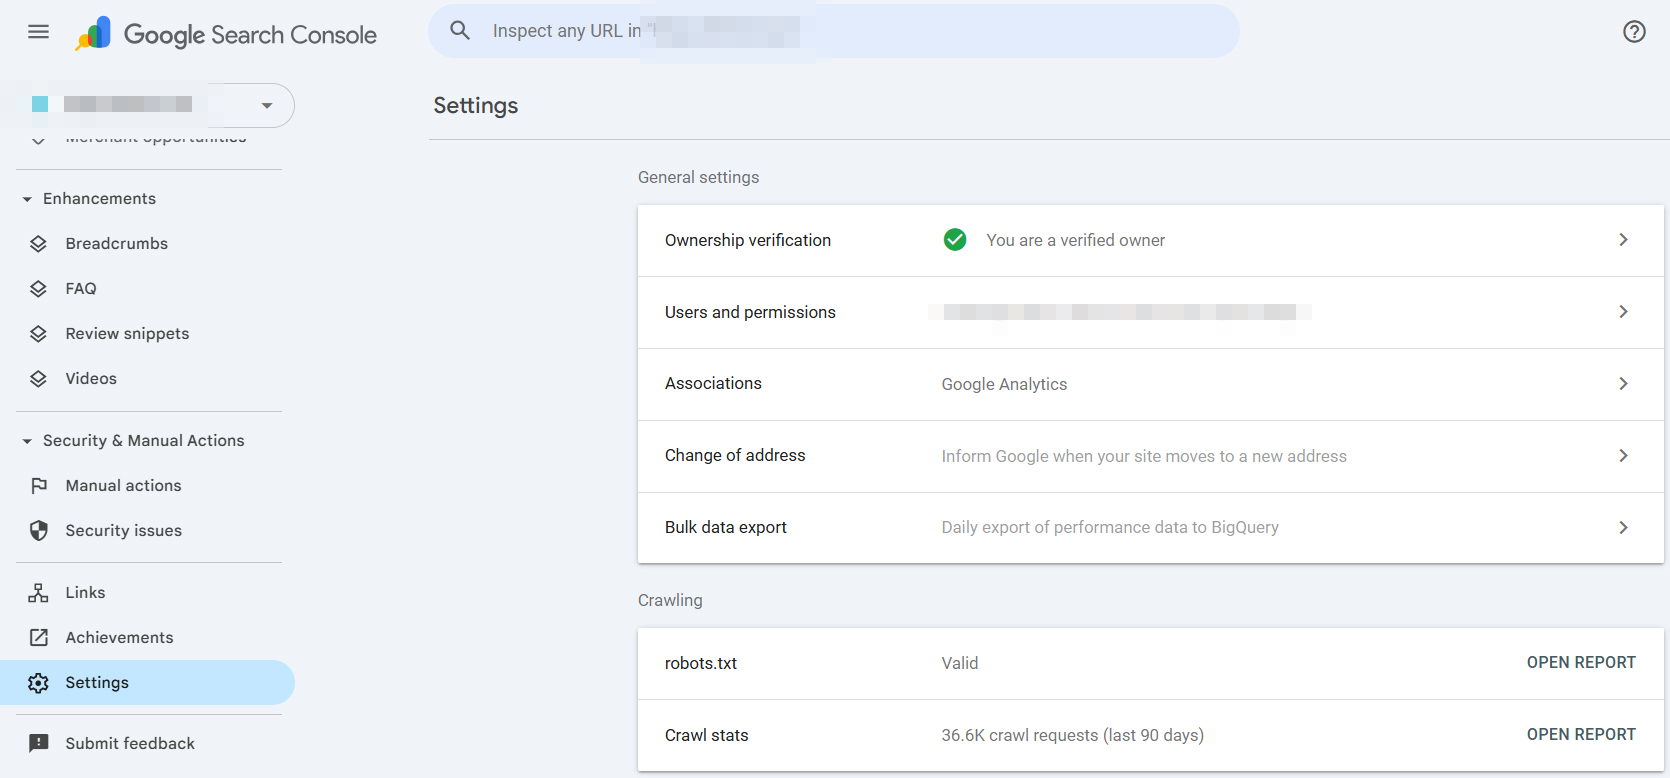Click the search magnifier icon
The width and height of the screenshot is (1670, 778).
[x=460, y=31]
